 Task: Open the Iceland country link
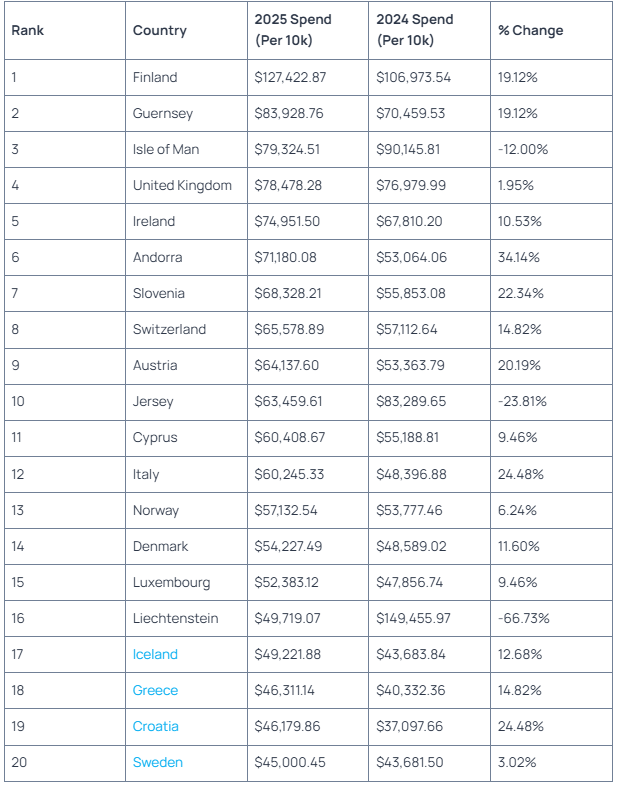(155, 654)
